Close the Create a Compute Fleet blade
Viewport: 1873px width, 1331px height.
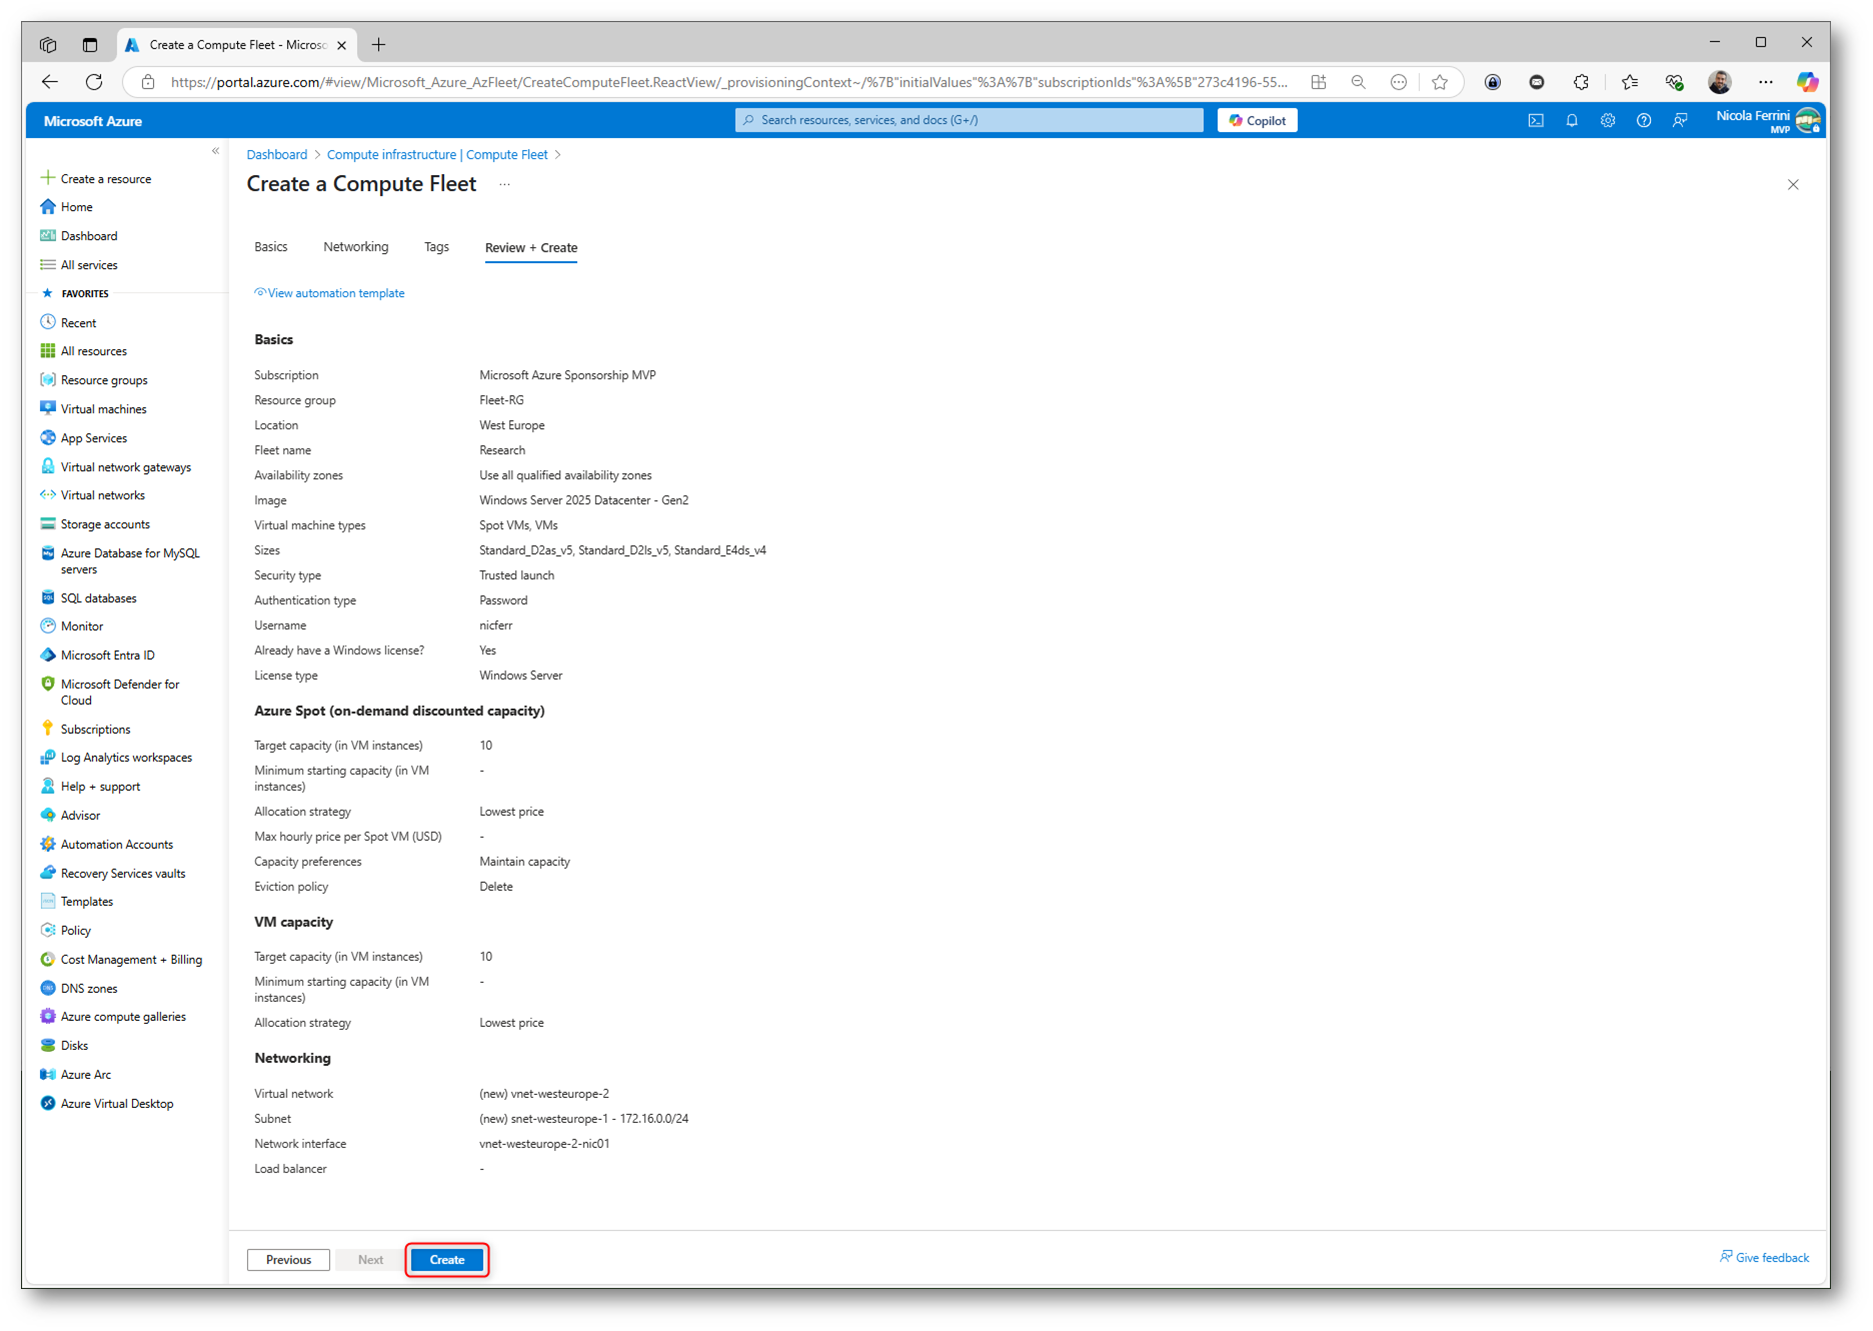point(1793,185)
